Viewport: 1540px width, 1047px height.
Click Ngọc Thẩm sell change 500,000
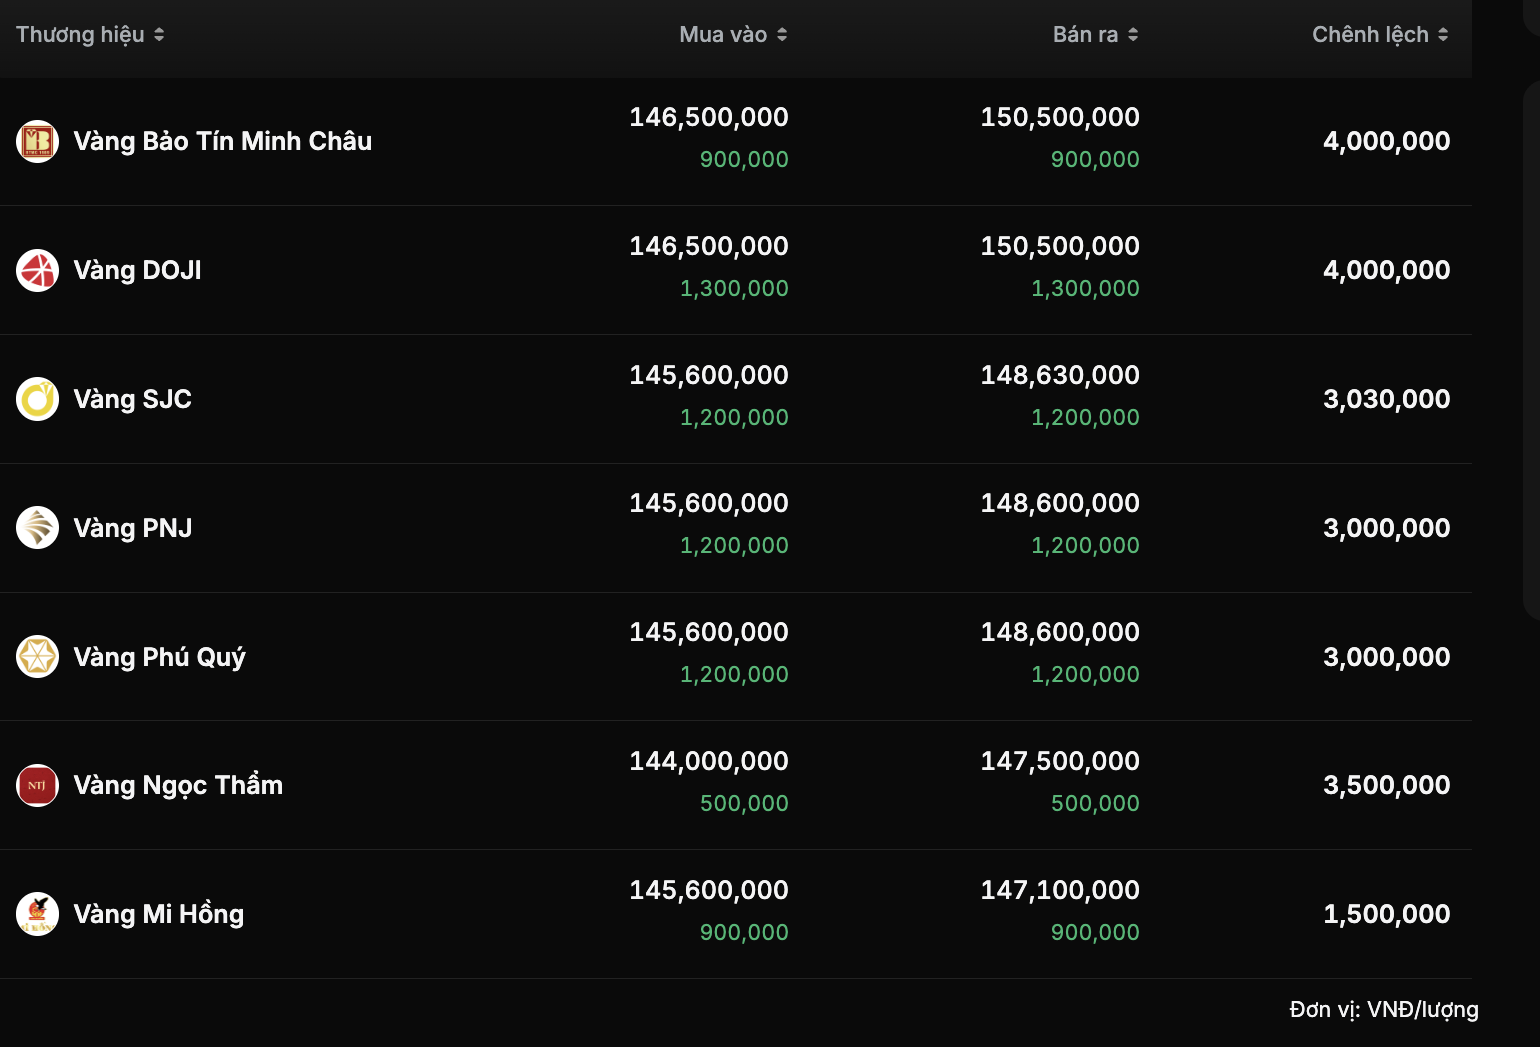click(x=1095, y=803)
